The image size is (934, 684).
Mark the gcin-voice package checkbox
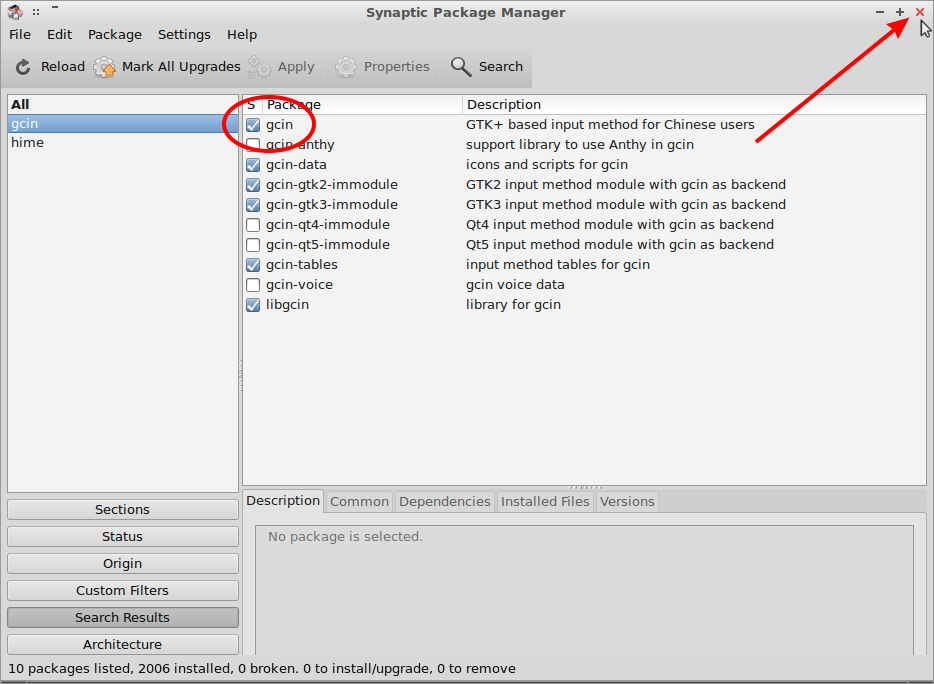(253, 285)
